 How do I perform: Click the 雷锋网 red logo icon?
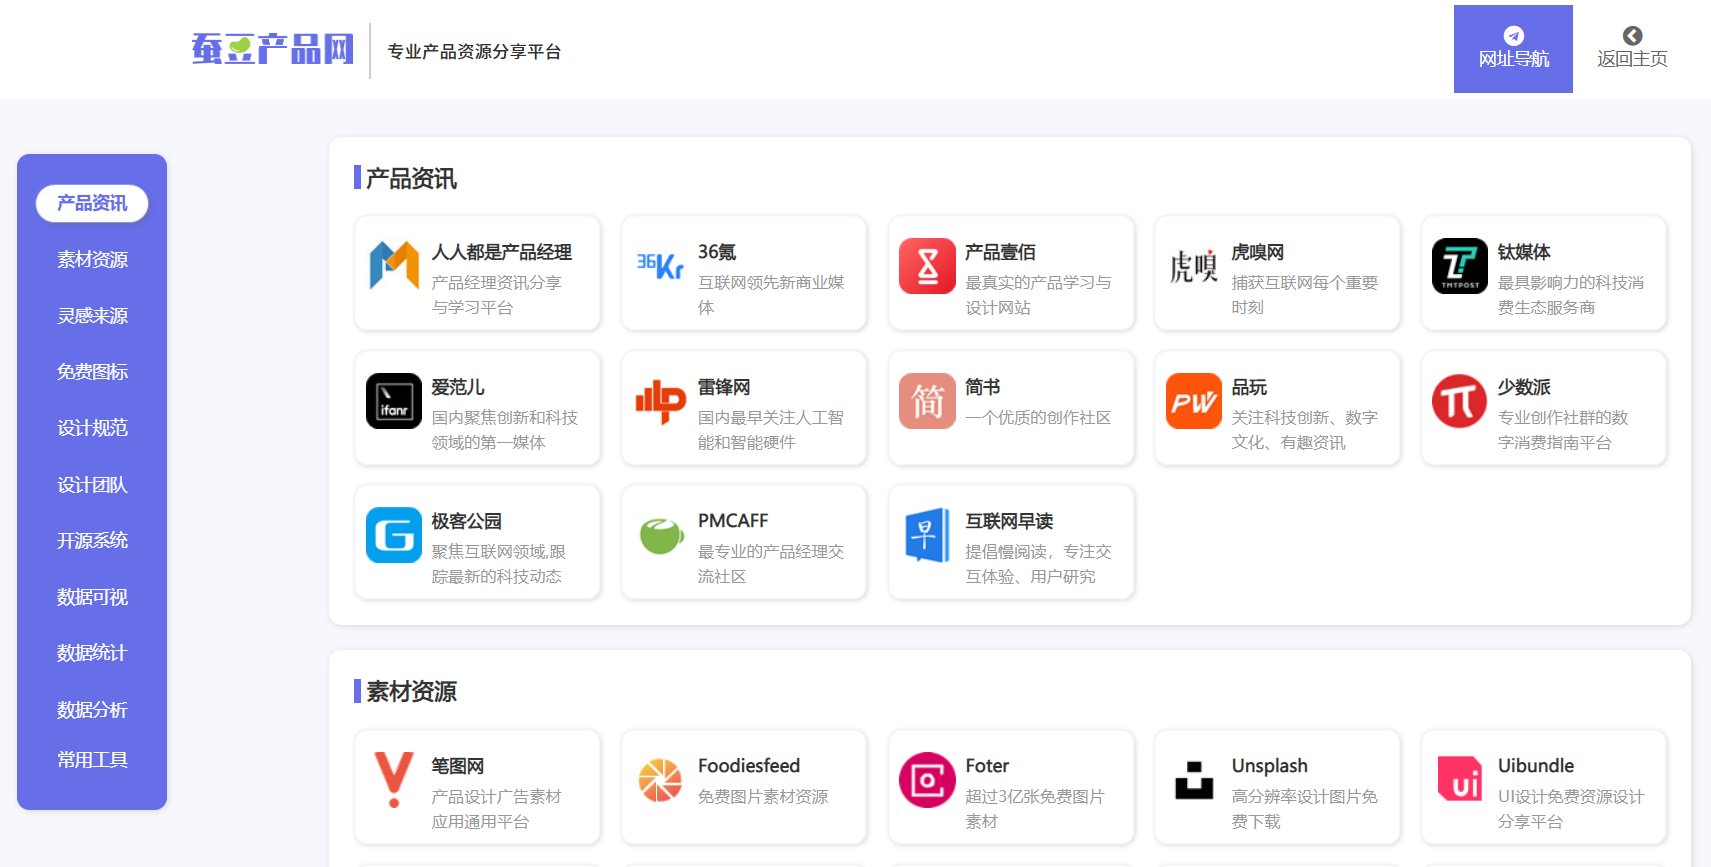(660, 401)
